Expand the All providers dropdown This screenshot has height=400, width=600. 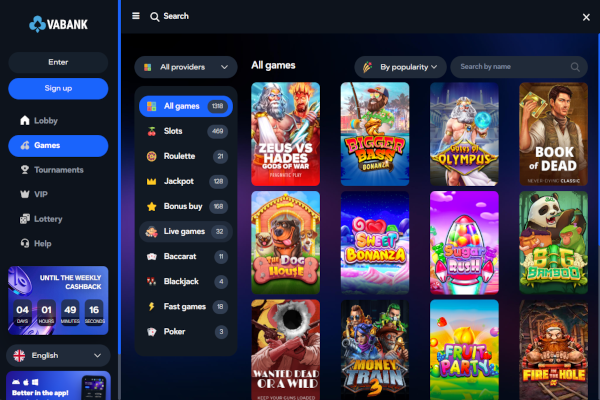(x=186, y=67)
